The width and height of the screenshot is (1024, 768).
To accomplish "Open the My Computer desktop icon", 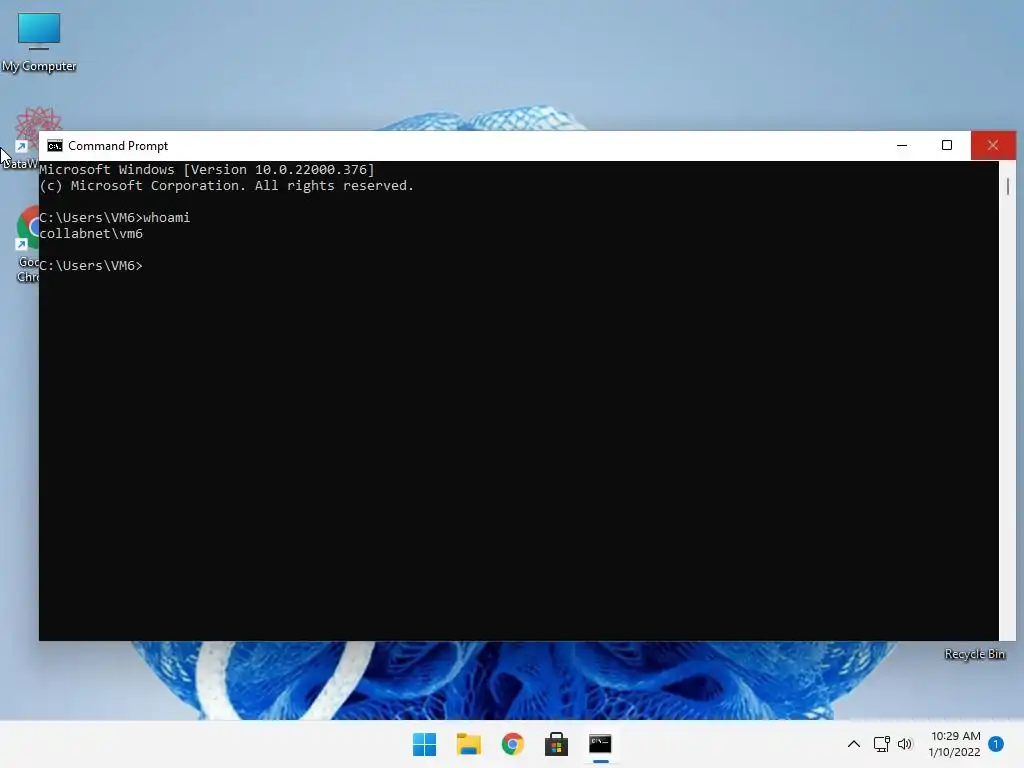I will 39,42.
